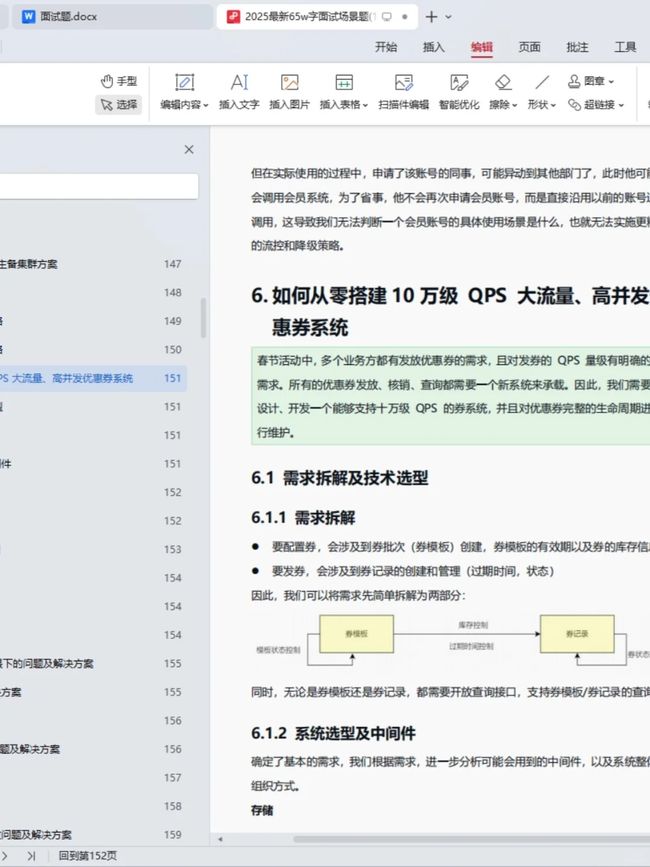The image size is (650, 867).
Task: Select the 2025最新65w字面试场景题 PDF tab
Action: pos(317,17)
